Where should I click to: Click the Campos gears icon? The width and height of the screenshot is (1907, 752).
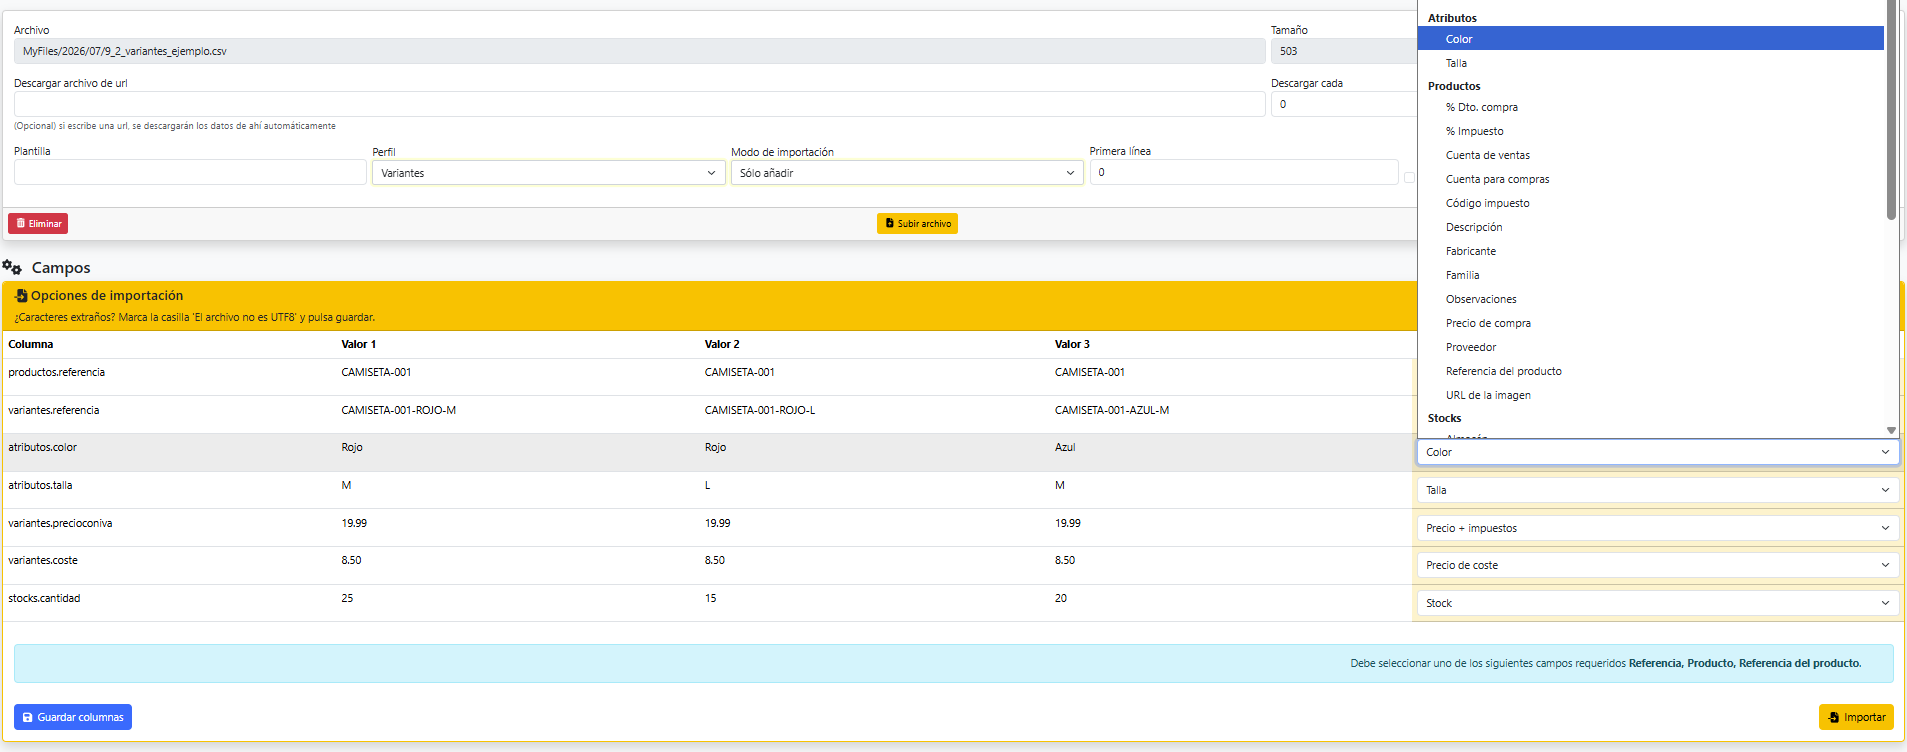coord(12,267)
